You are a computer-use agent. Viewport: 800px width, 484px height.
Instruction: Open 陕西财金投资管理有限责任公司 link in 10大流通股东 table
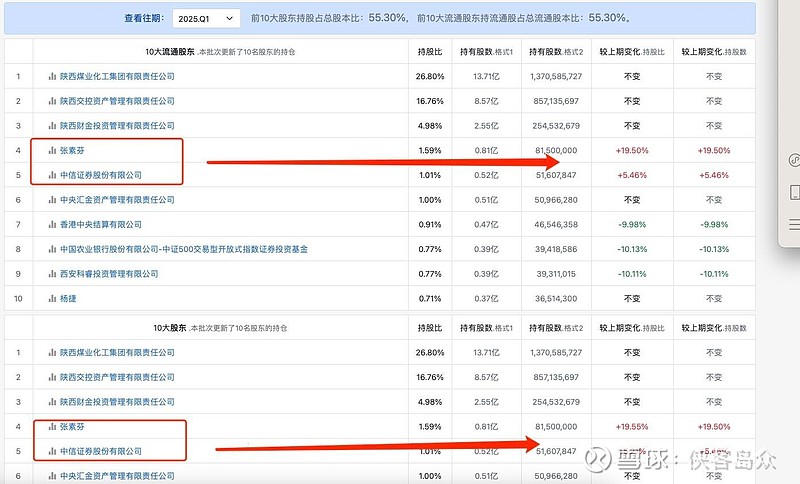coord(117,125)
